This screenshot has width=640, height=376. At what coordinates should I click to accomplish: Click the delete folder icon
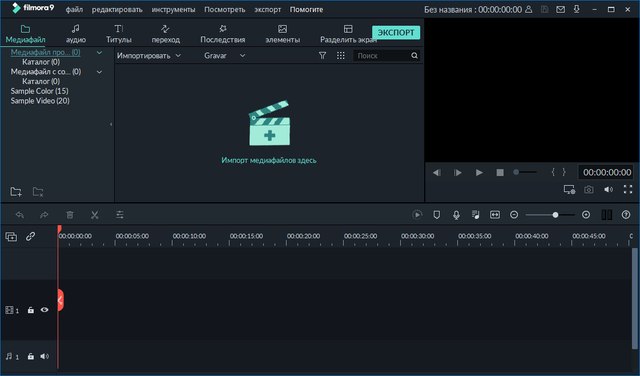(x=38, y=191)
